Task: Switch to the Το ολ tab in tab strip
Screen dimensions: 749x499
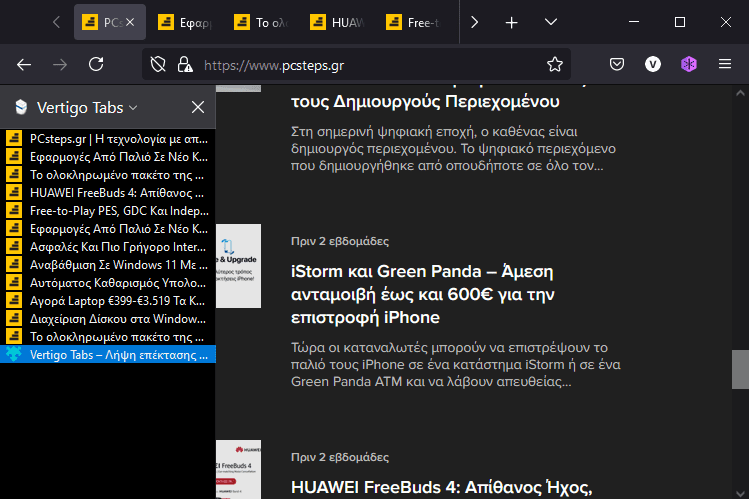Action: coord(261,22)
